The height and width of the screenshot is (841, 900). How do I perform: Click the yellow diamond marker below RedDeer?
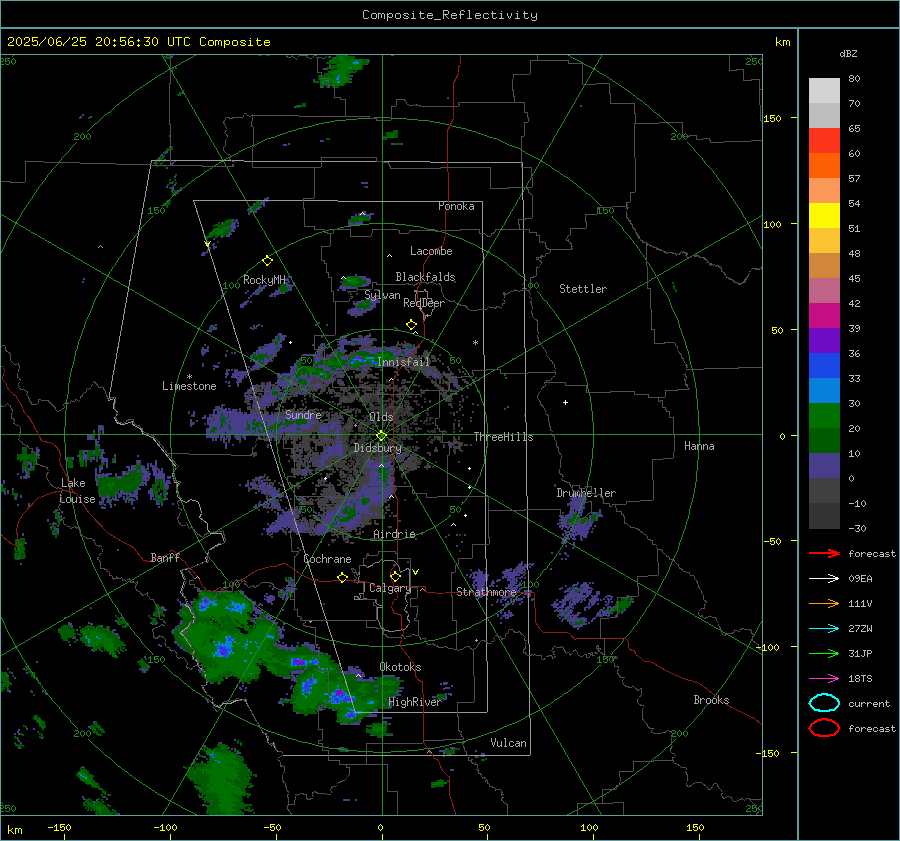click(411, 325)
